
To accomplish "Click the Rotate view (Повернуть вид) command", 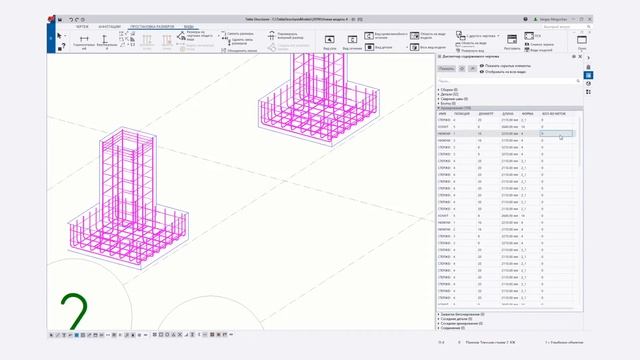I will [x=470, y=51].
